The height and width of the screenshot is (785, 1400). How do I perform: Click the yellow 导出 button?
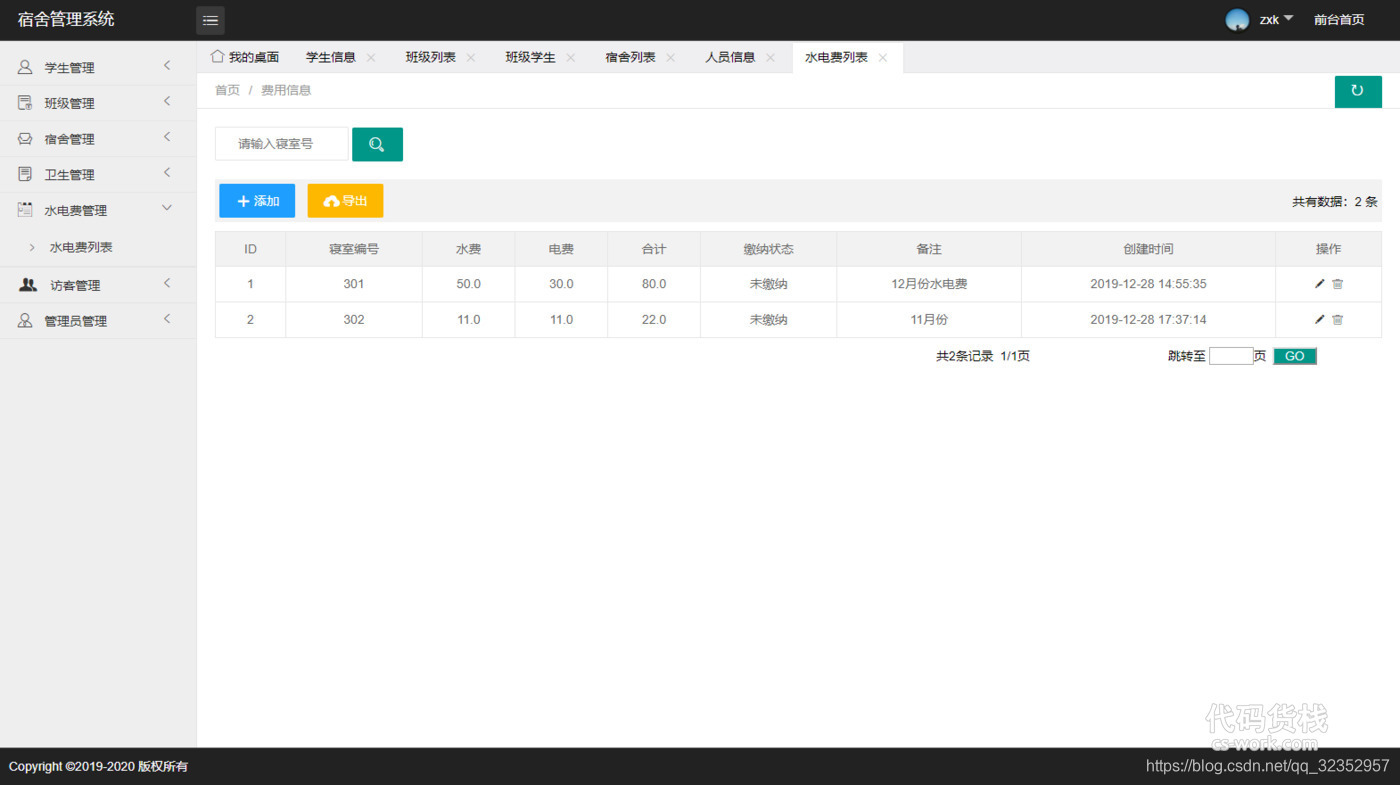[345, 201]
